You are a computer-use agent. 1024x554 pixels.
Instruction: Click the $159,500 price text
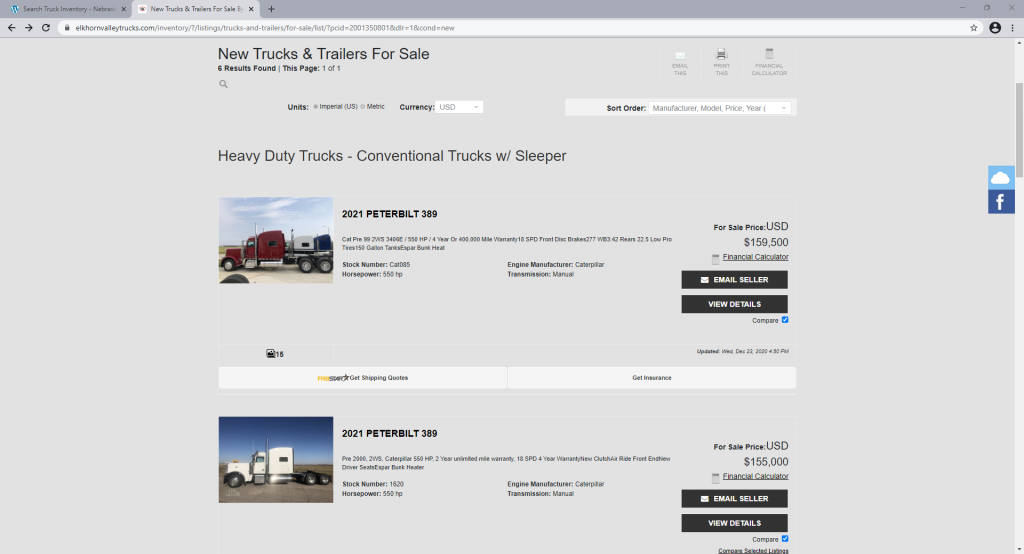click(x=766, y=242)
